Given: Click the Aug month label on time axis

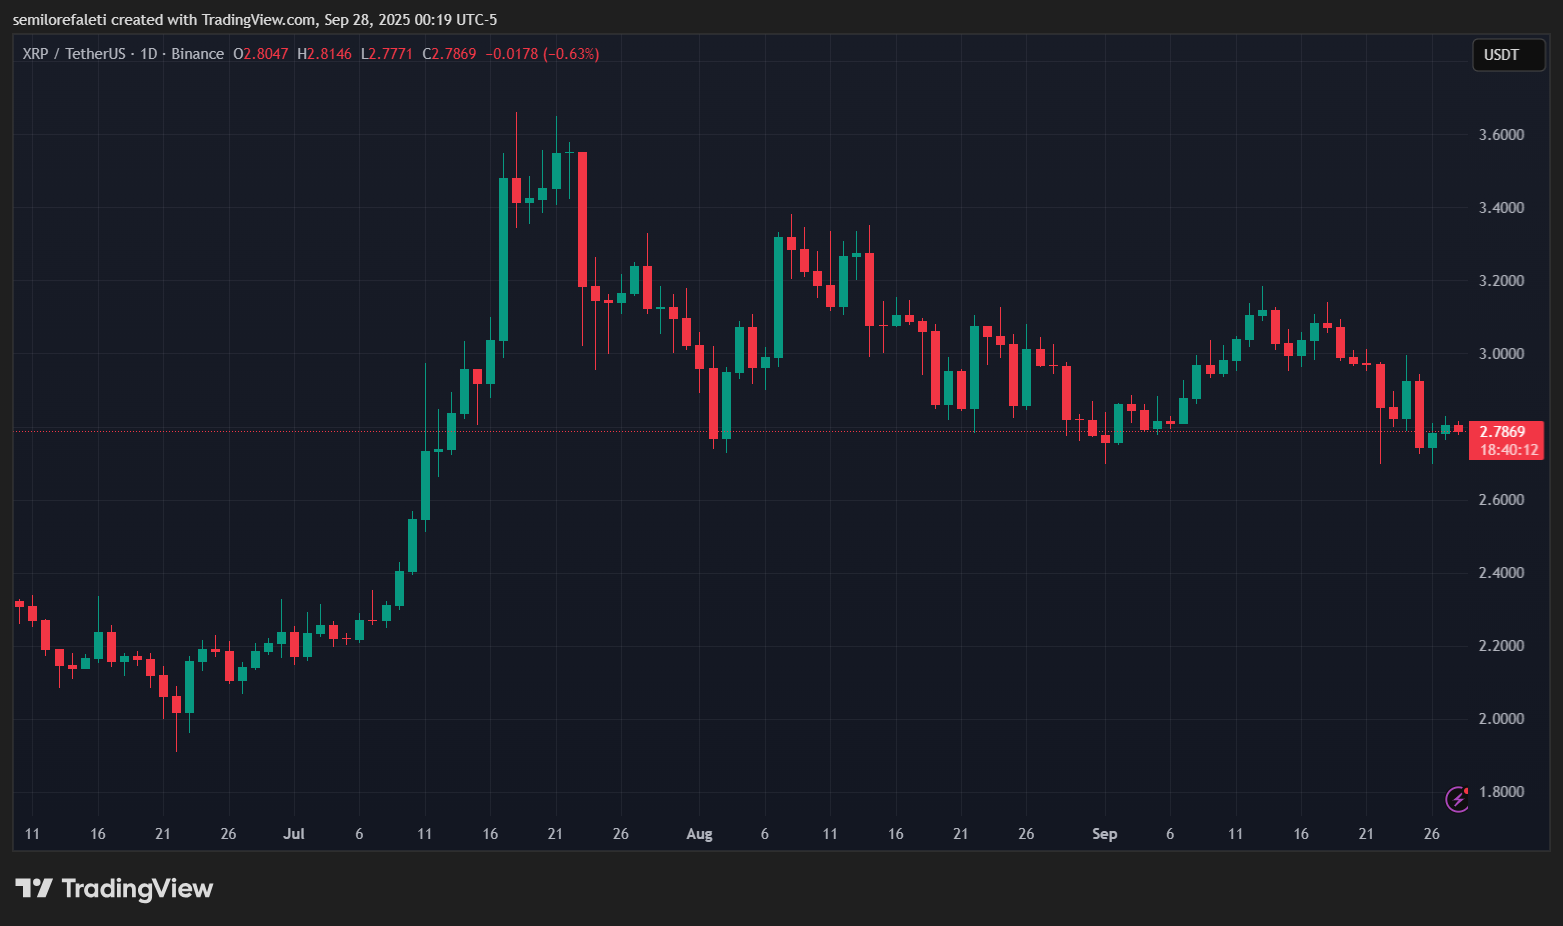Looking at the screenshot, I should [700, 834].
